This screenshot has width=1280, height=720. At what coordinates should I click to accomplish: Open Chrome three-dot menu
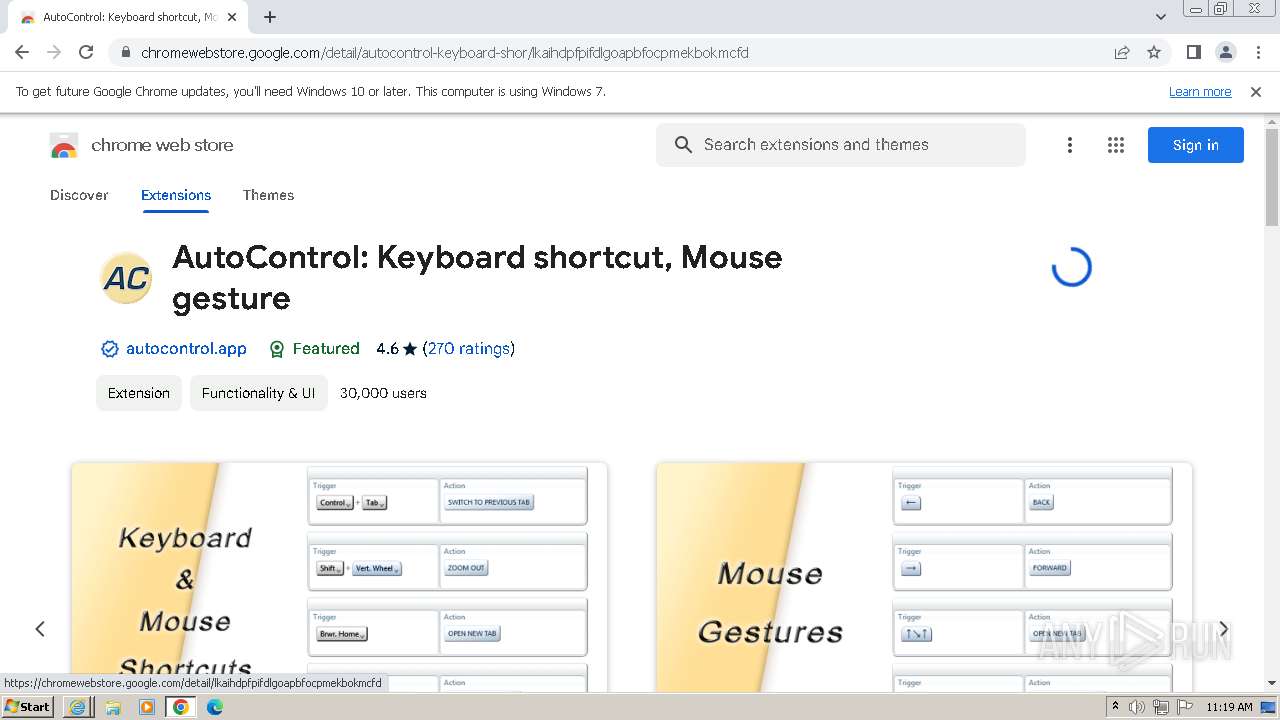pyautogui.click(x=1258, y=52)
